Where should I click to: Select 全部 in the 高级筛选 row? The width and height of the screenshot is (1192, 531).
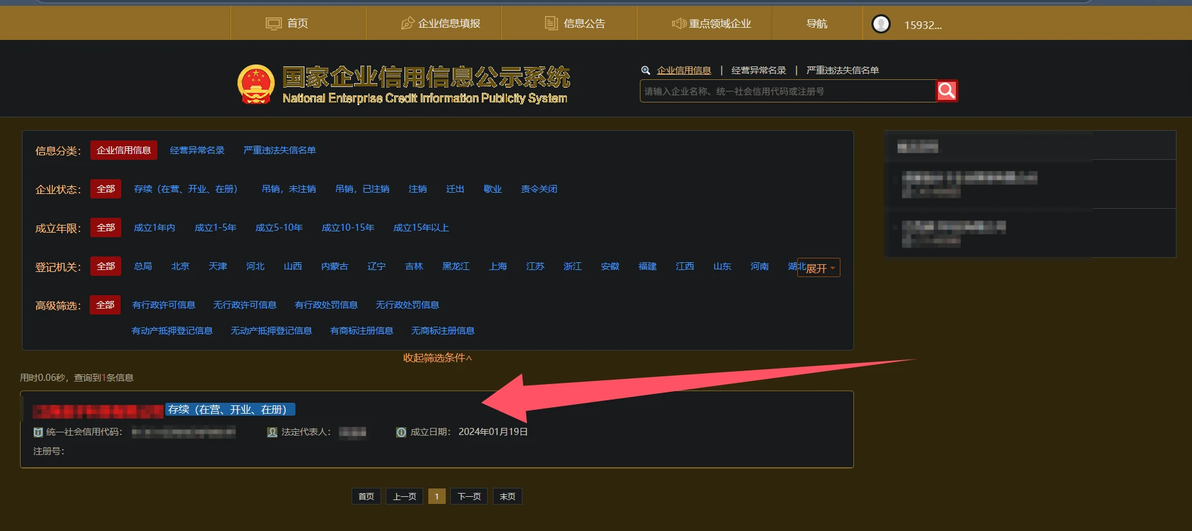[106, 305]
